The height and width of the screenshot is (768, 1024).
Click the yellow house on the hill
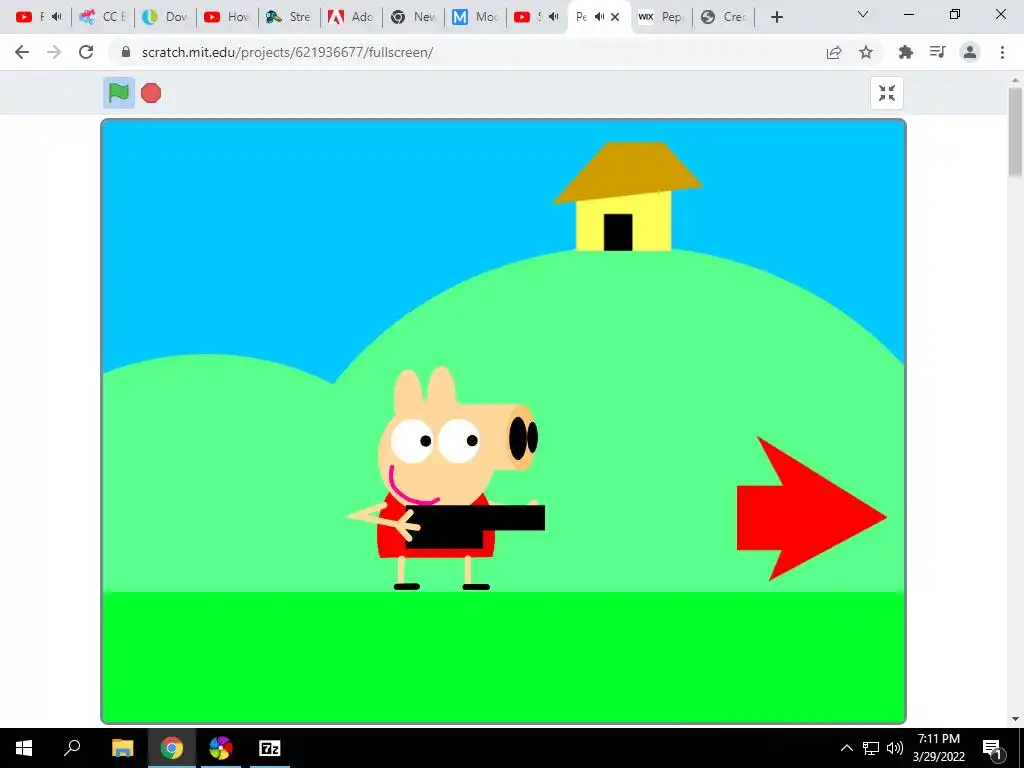[627, 196]
